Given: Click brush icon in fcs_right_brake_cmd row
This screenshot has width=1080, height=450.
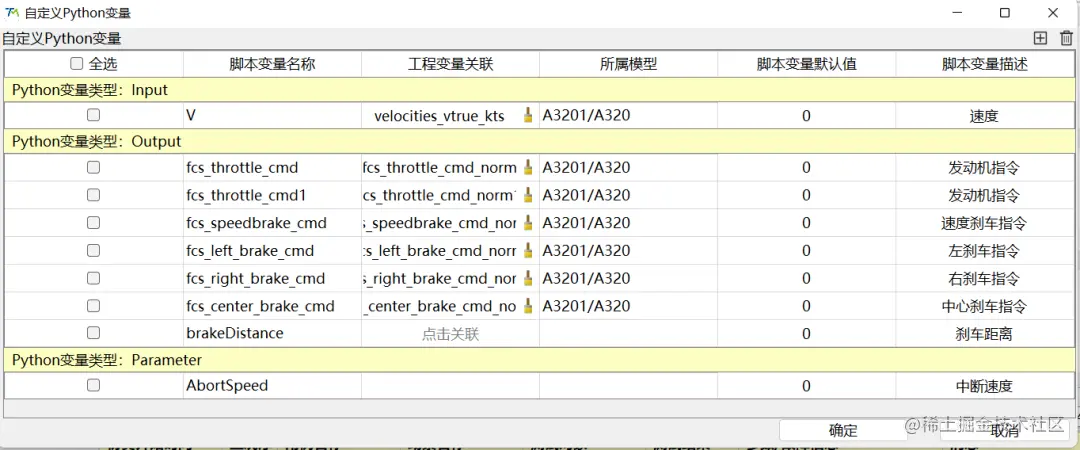Looking at the screenshot, I should (x=528, y=278).
